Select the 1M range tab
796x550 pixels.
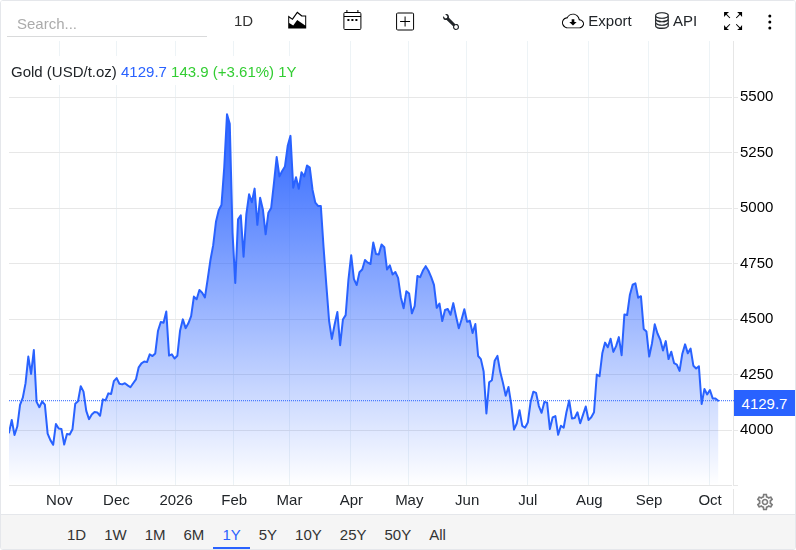155,535
